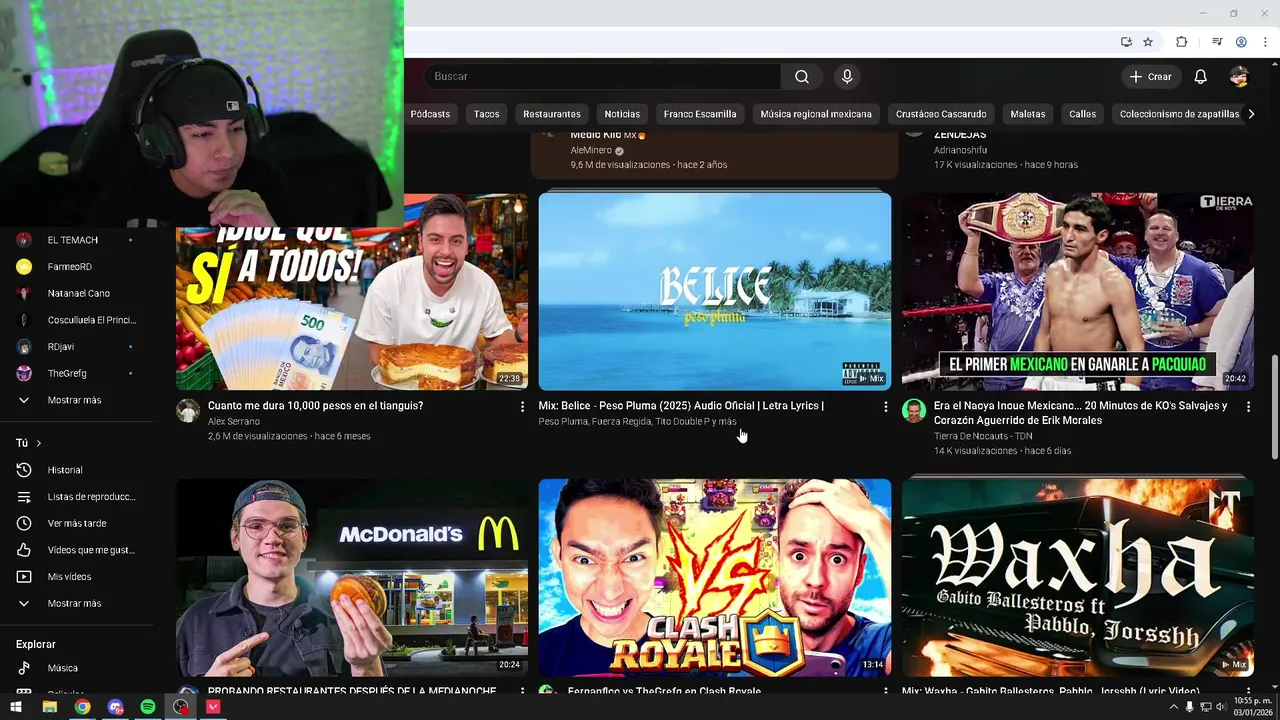This screenshot has height=720, width=1280.
Task: Open Belice Peso Pluma mix thumbnail
Action: point(715,291)
